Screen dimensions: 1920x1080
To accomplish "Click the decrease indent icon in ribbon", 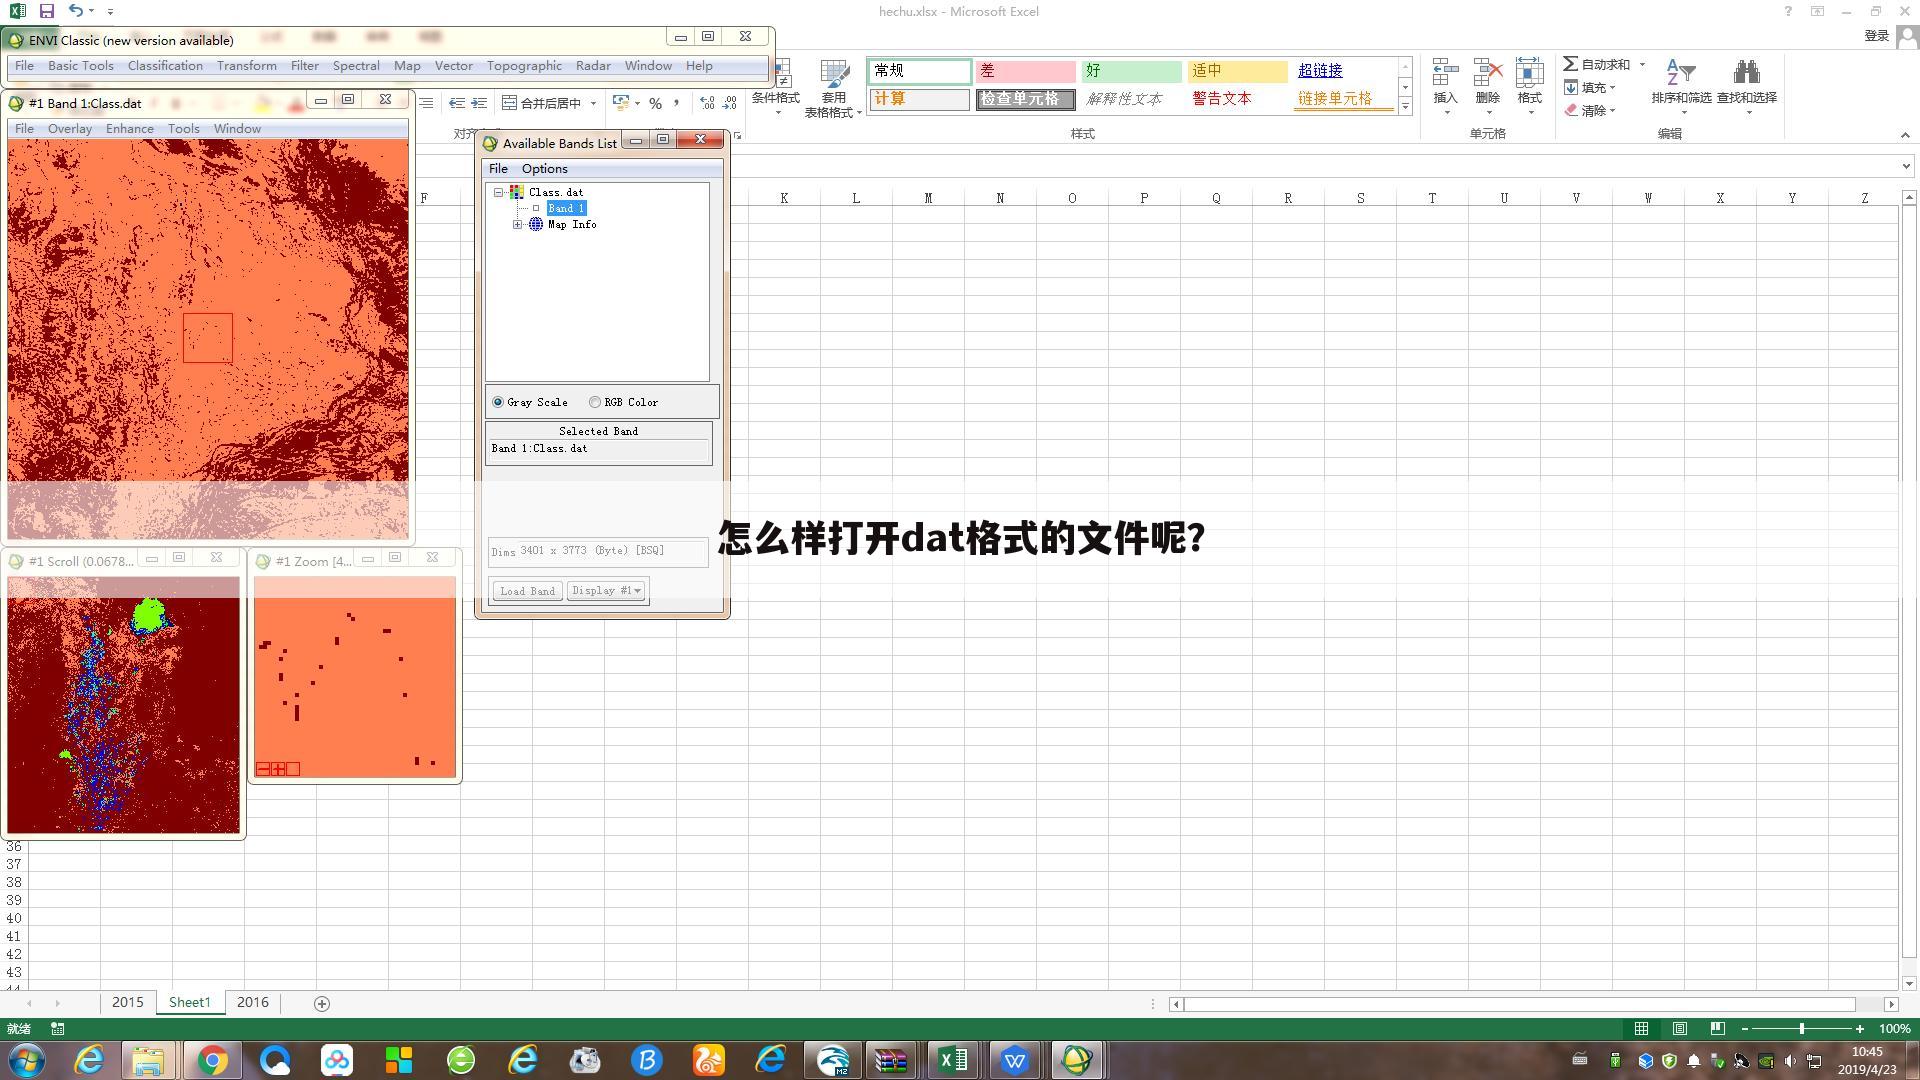I will (457, 103).
